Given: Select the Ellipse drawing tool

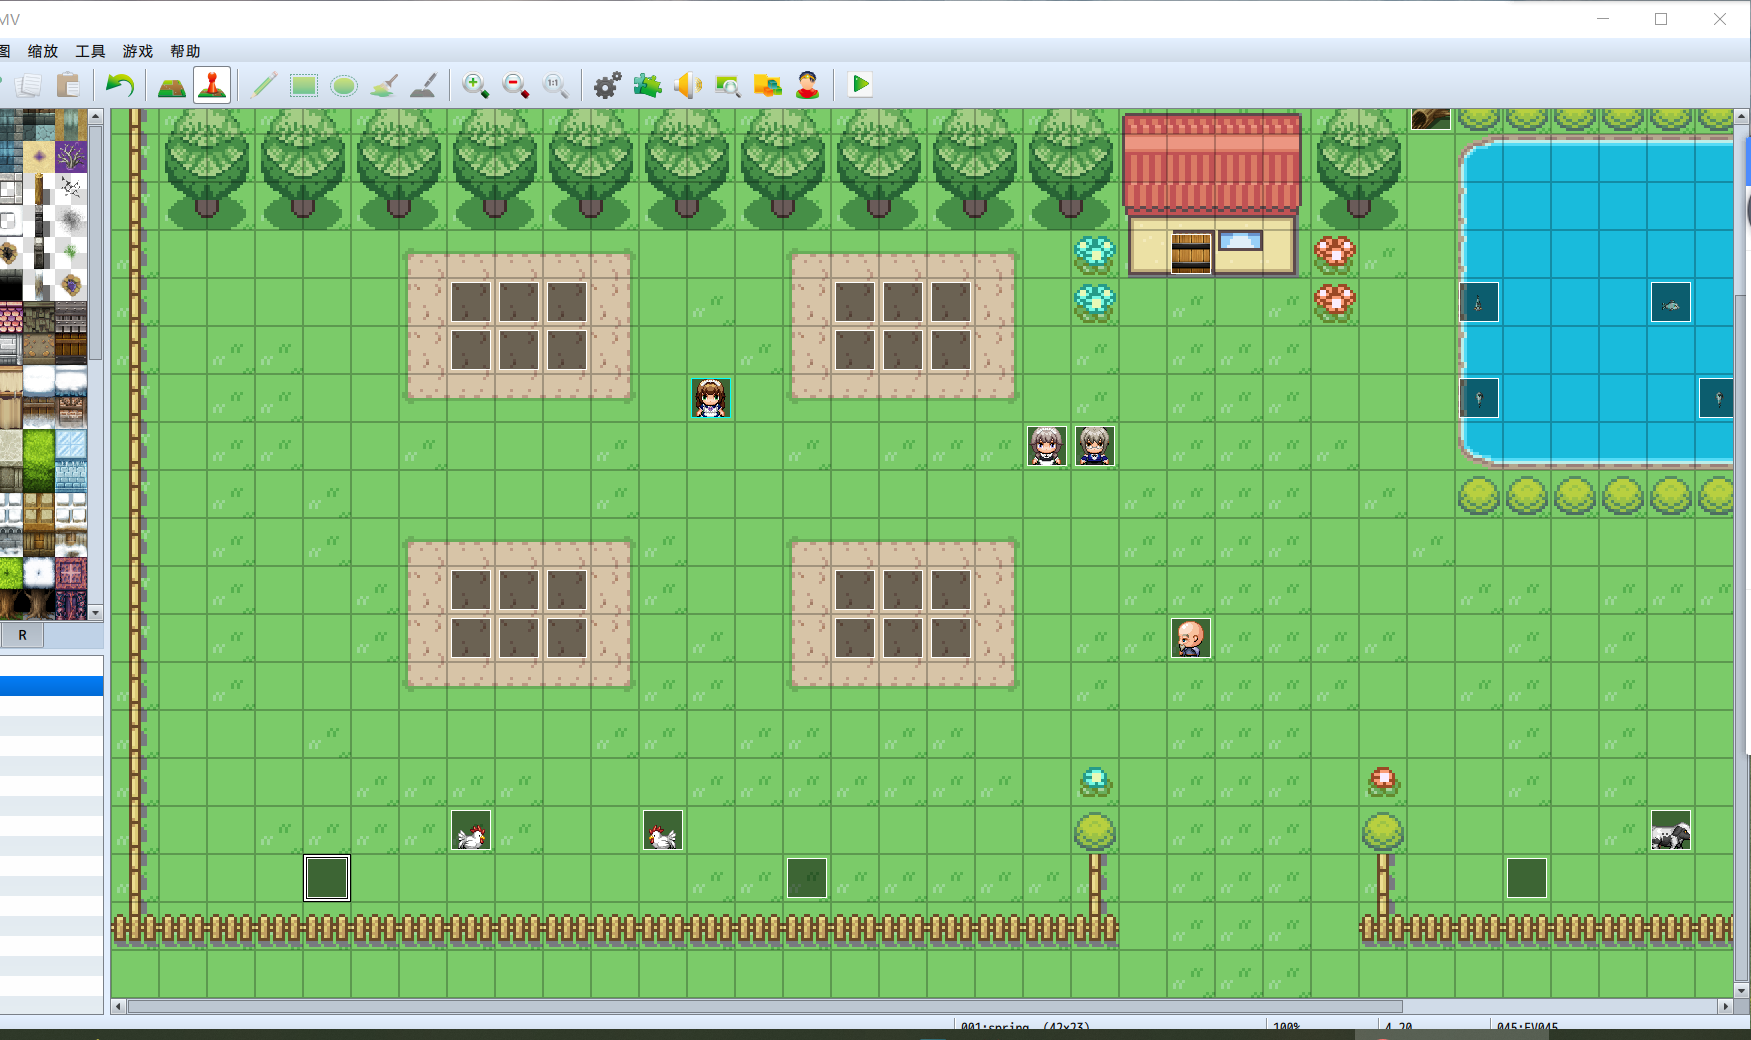Looking at the screenshot, I should 344,85.
